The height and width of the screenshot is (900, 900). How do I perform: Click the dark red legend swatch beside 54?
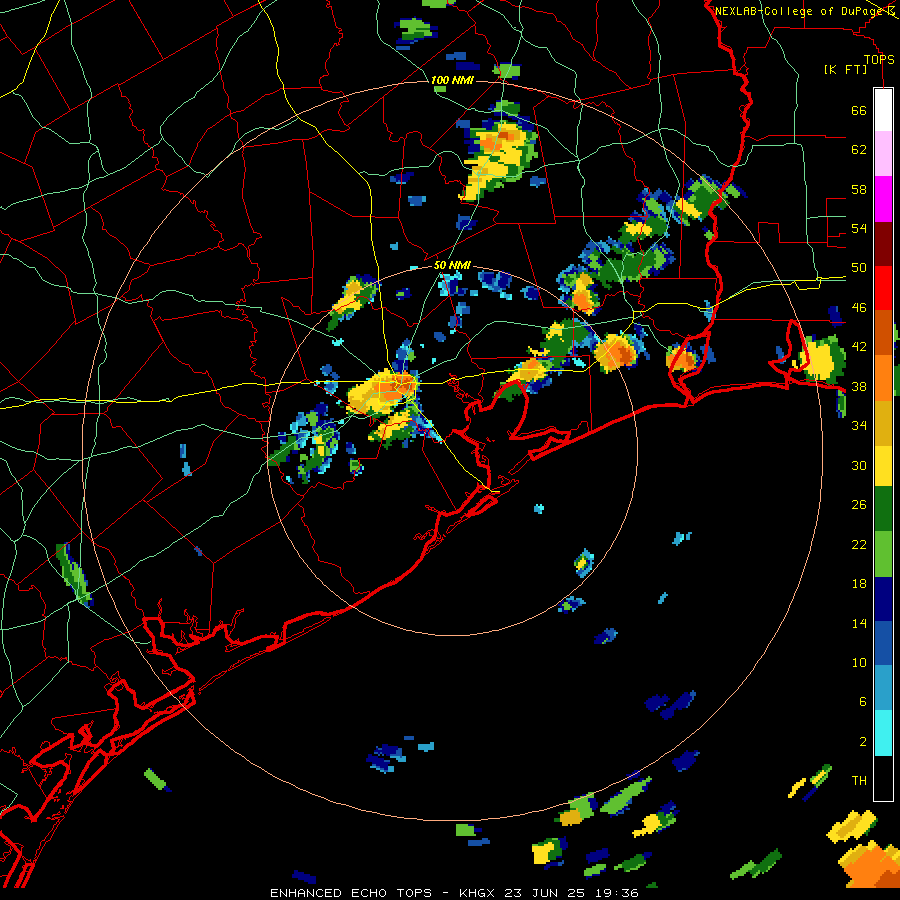[883, 244]
